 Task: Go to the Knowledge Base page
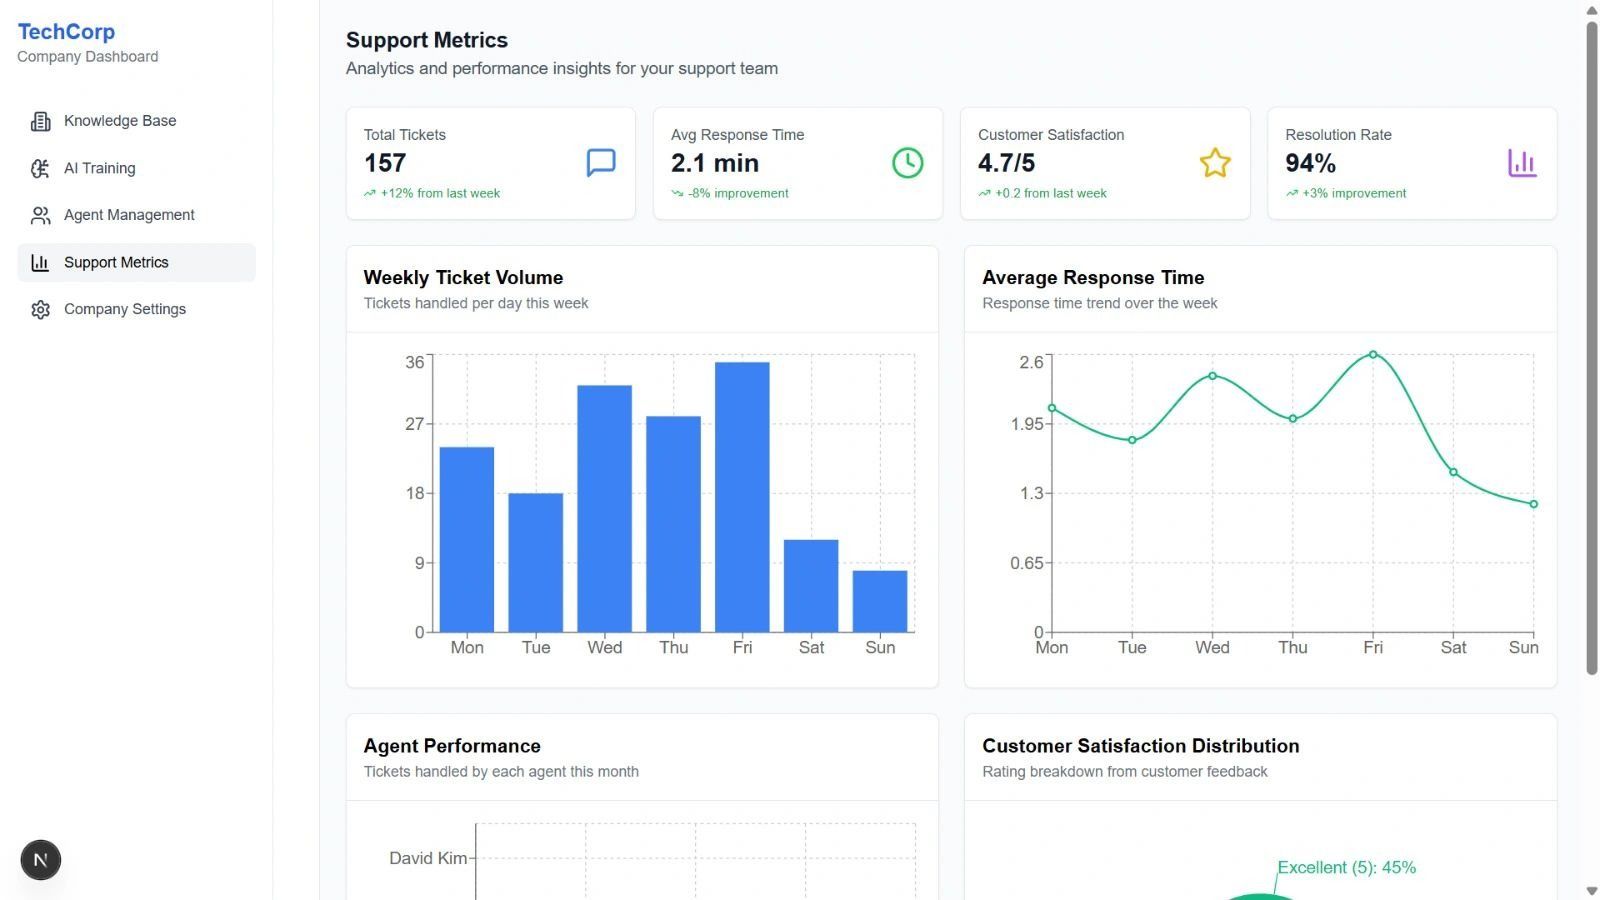pyautogui.click(x=120, y=121)
